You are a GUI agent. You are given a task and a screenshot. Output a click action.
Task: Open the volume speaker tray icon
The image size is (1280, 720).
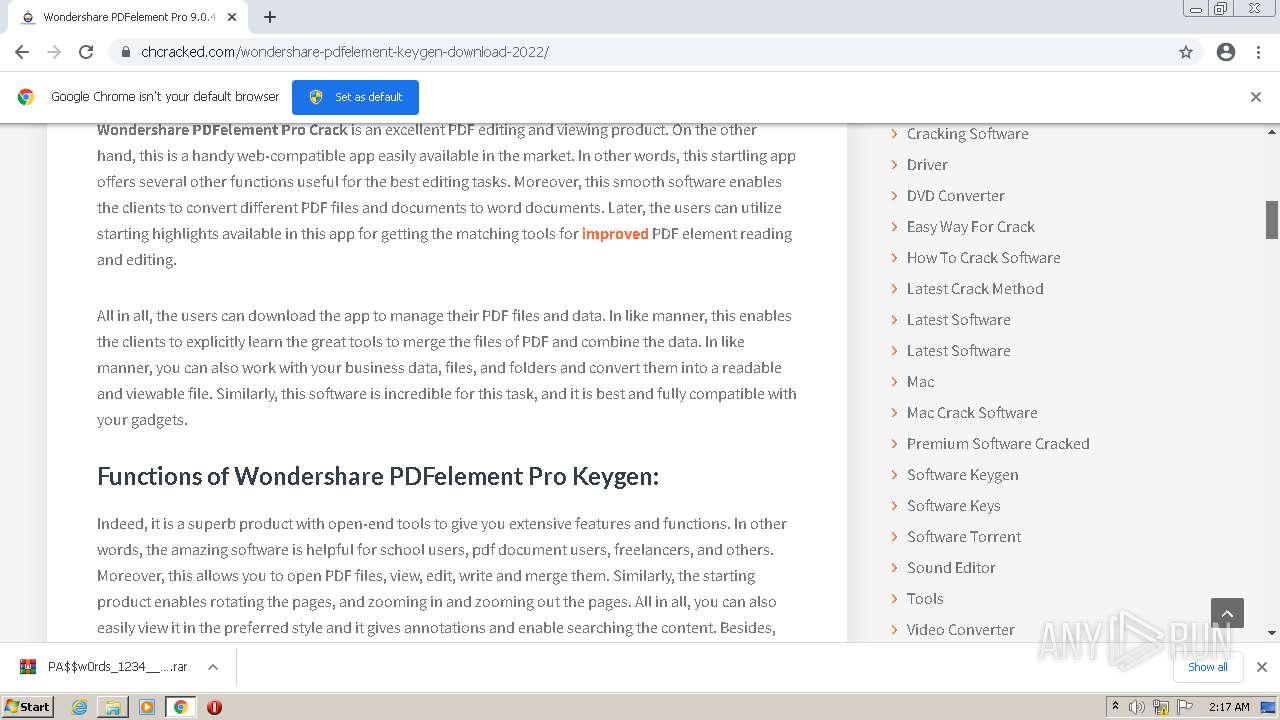[x=1137, y=707]
